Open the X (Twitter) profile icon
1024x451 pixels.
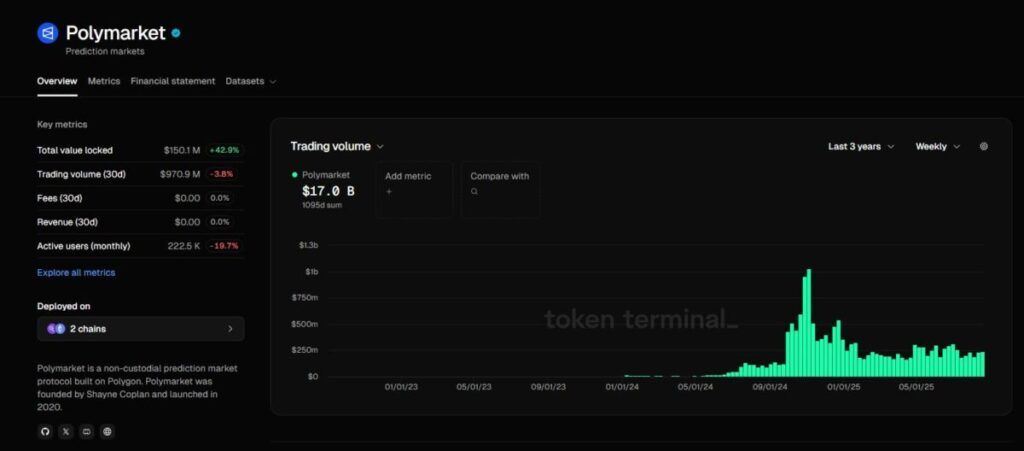tap(66, 431)
